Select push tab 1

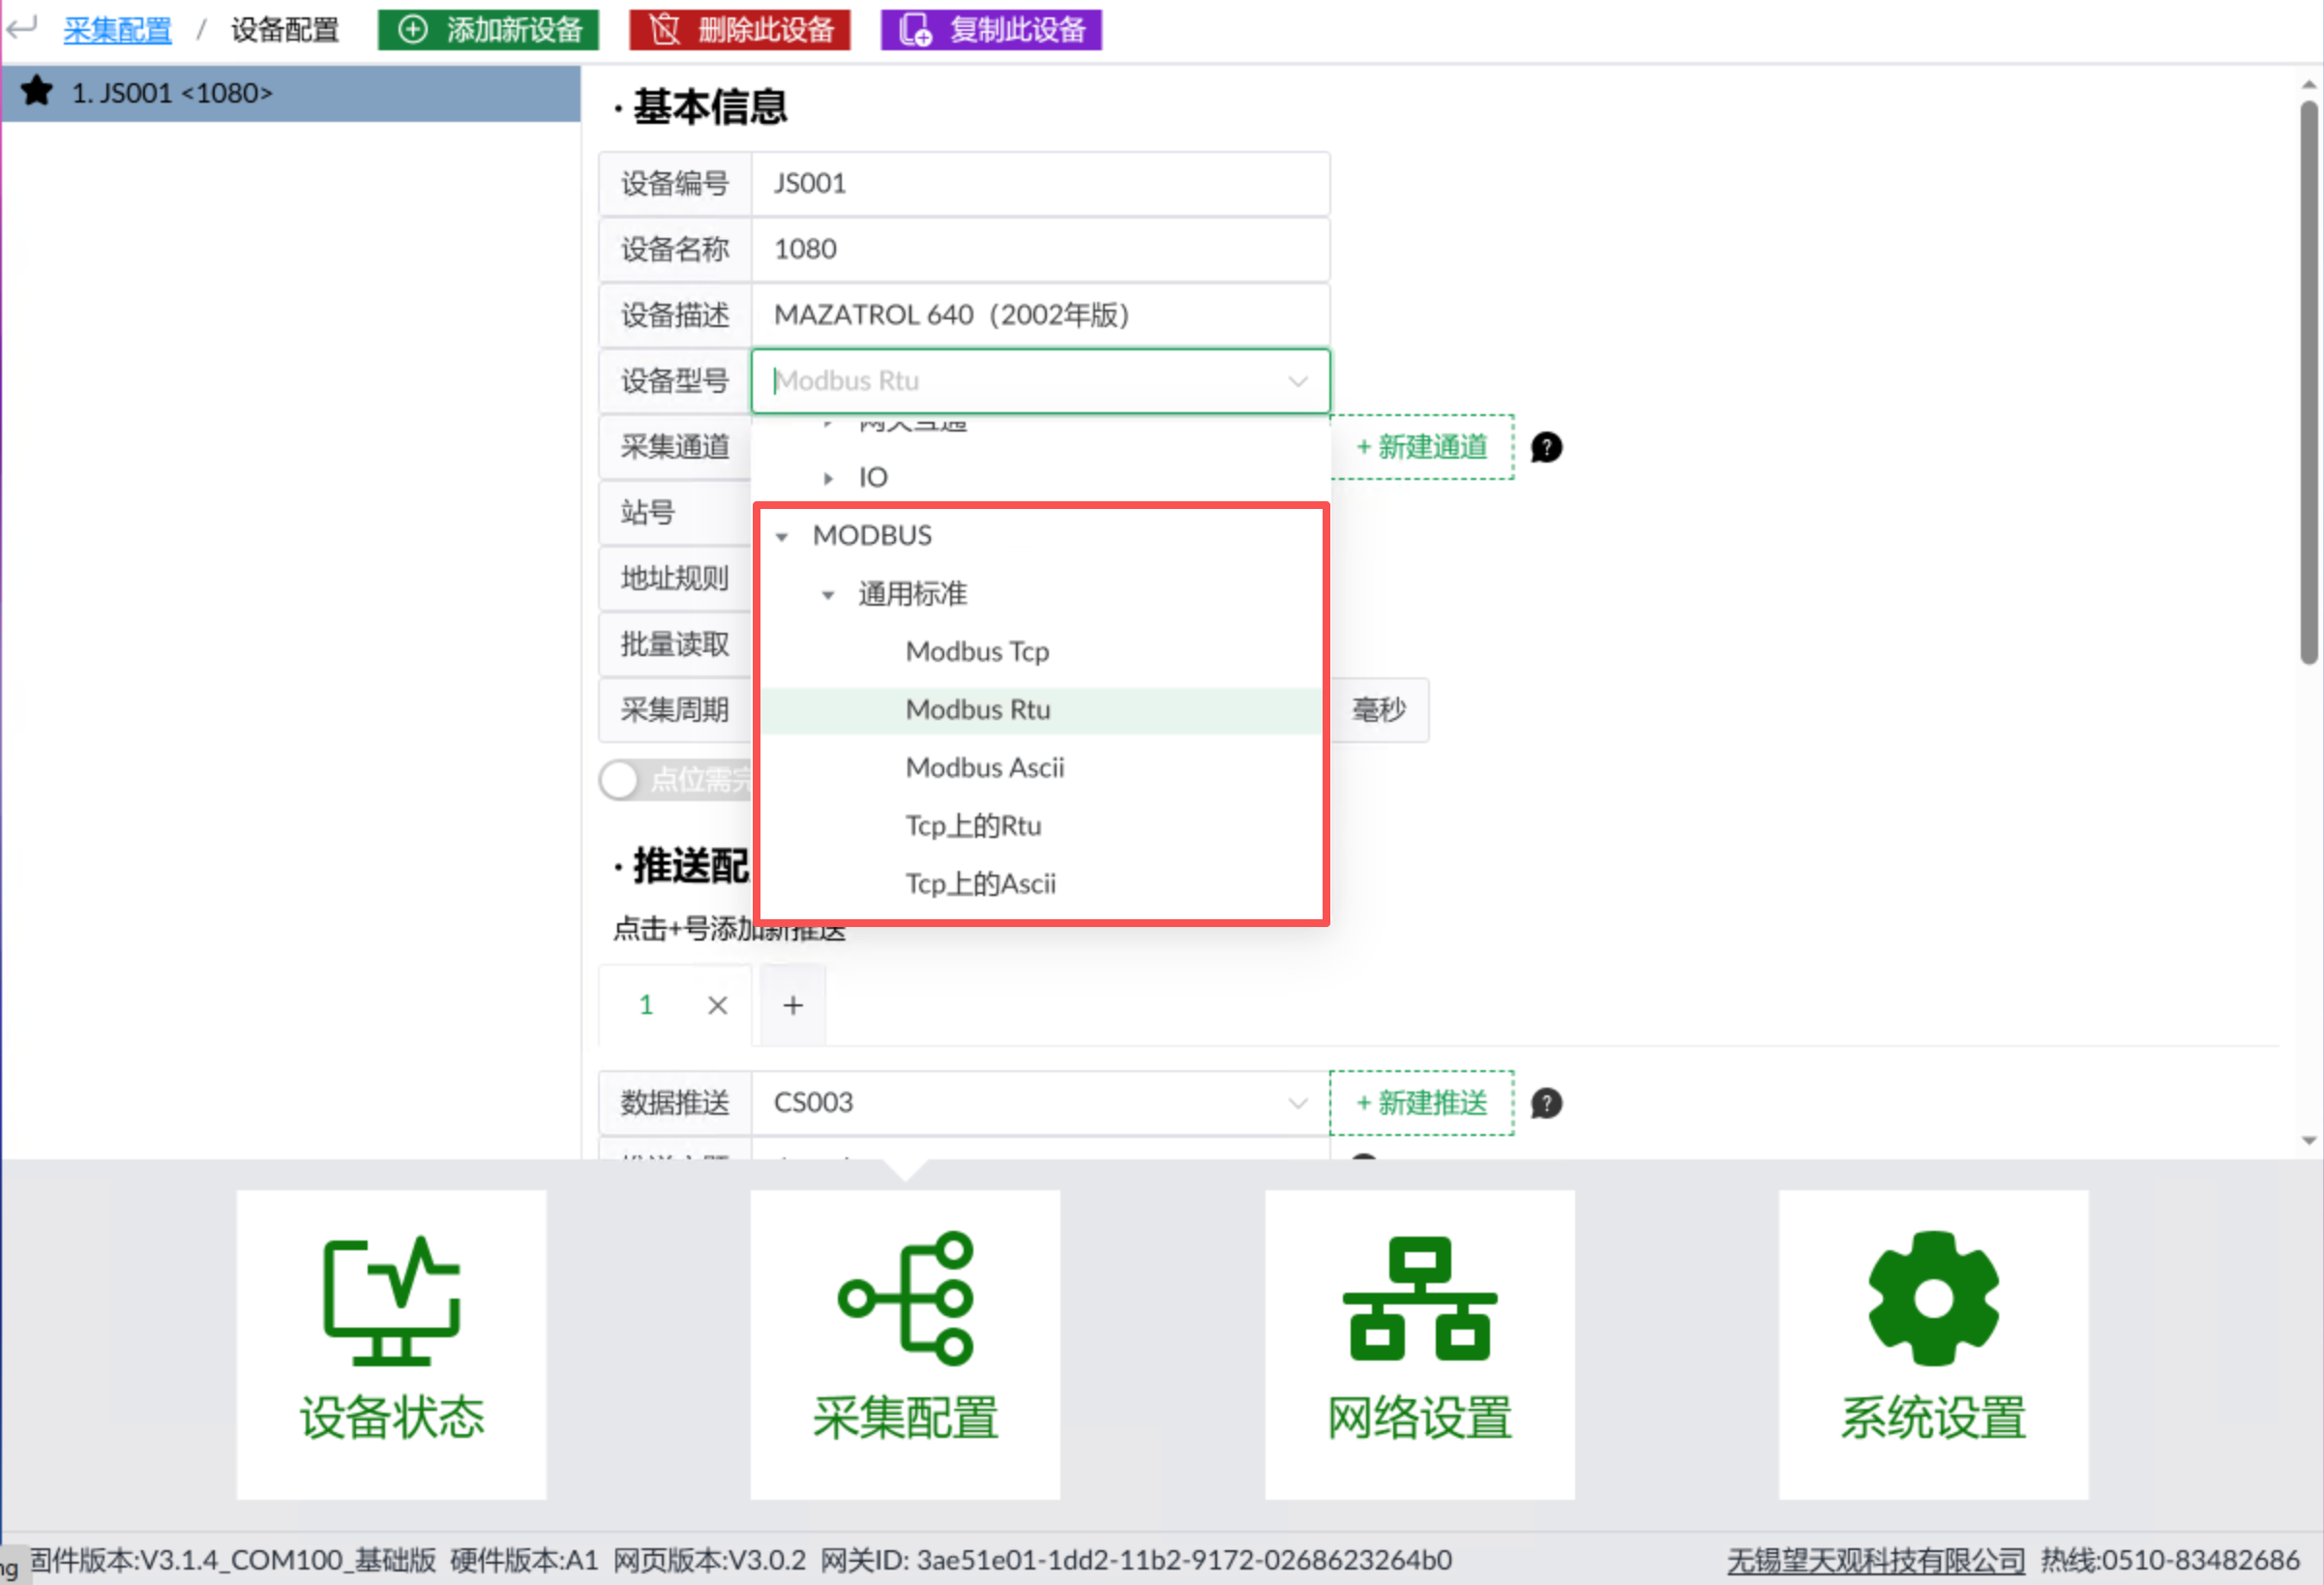click(646, 1005)
